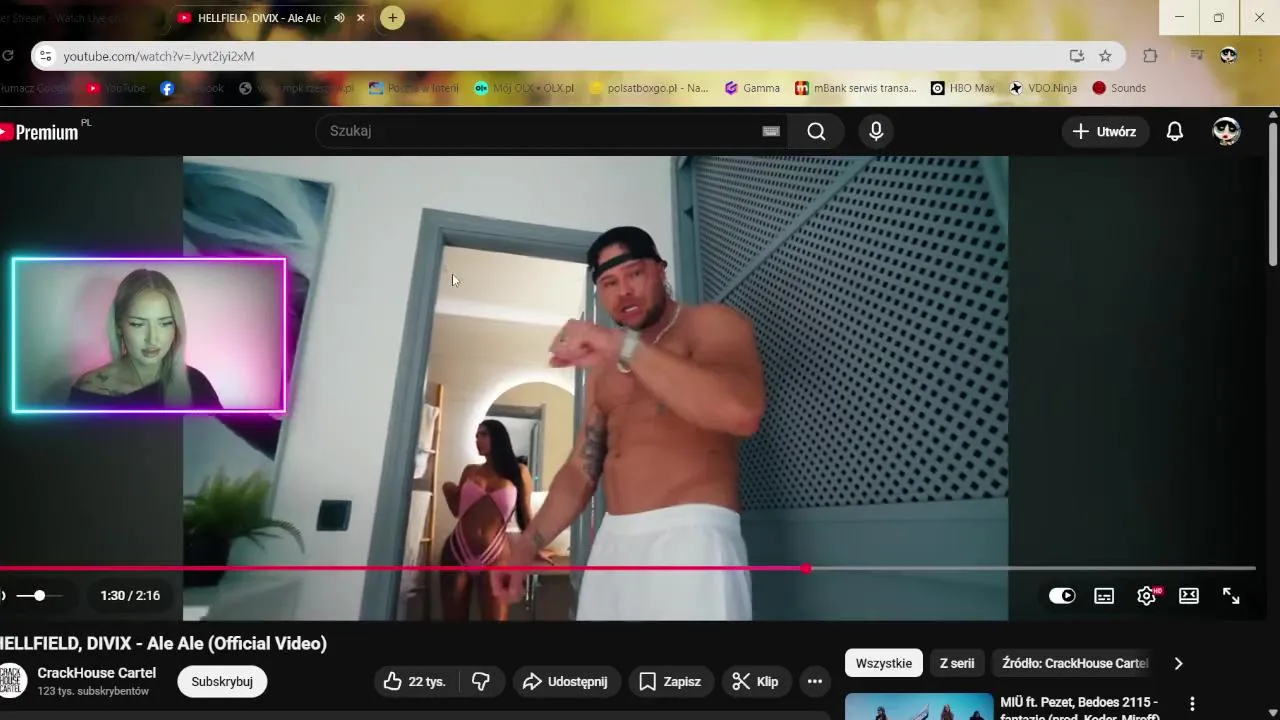The width and height of the screenshot is (1280, 720).
Task: Open media controls icon in toolbar
Action: [1196, 56]
